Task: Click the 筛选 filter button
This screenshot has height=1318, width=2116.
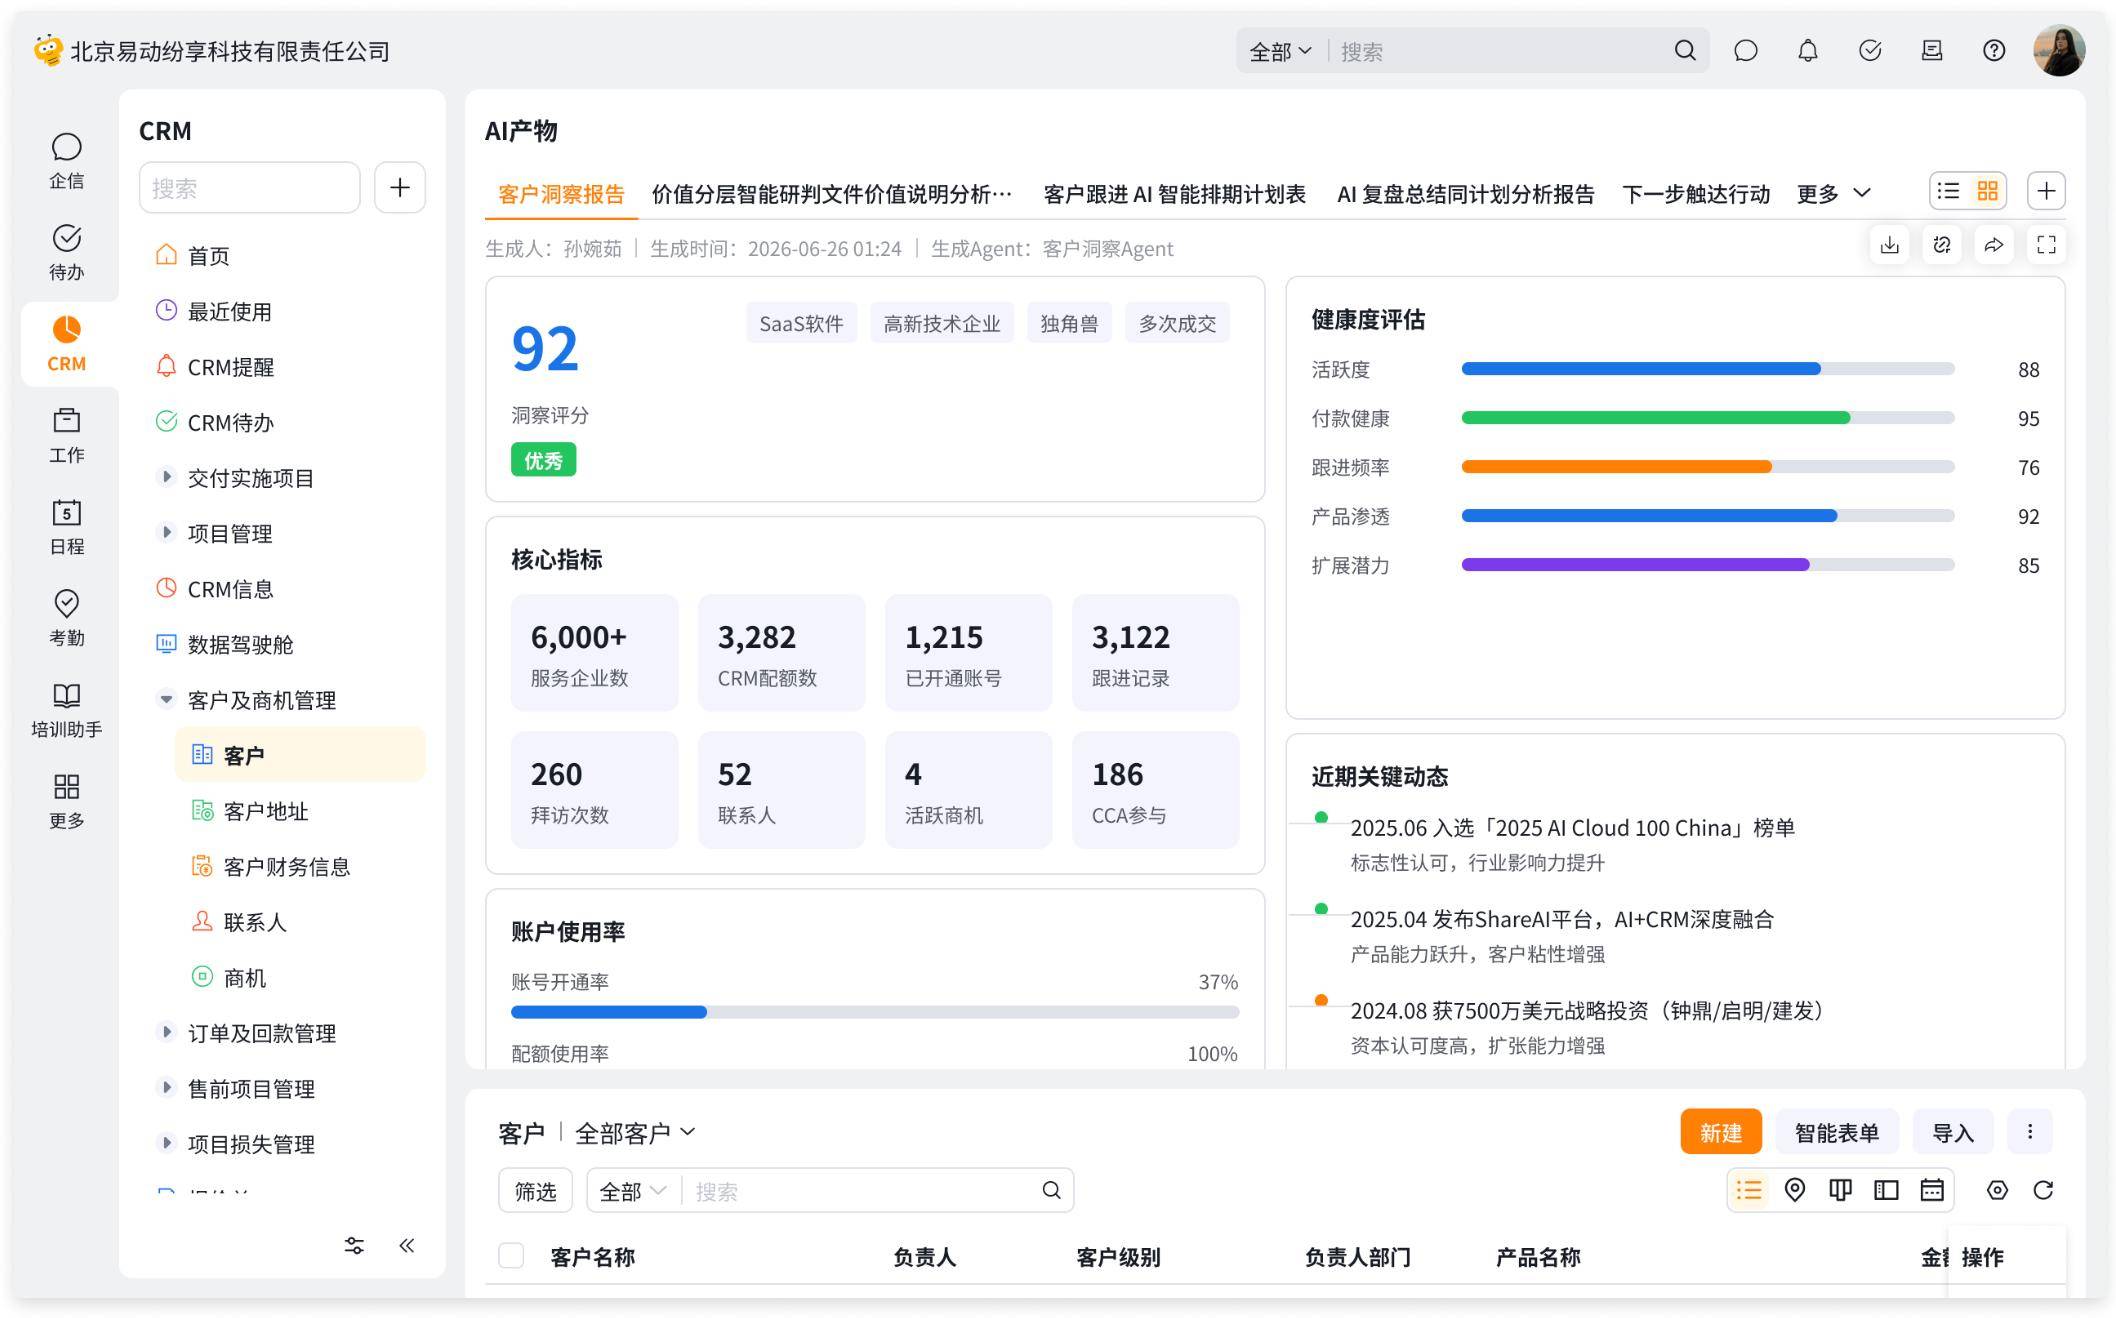Action: point(535,1190)
